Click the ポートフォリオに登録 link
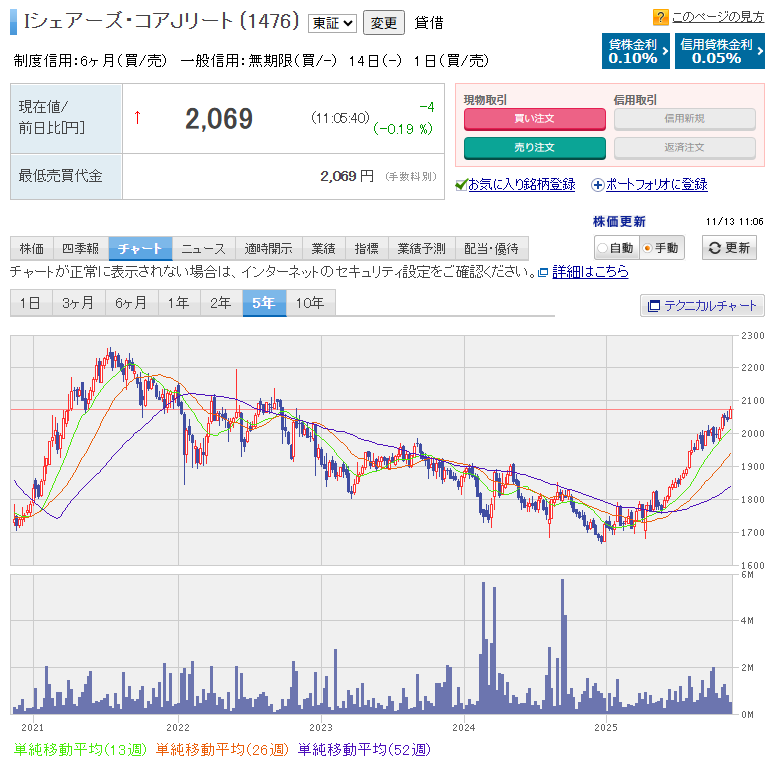772x762 pixels. [x=657, y=185]
